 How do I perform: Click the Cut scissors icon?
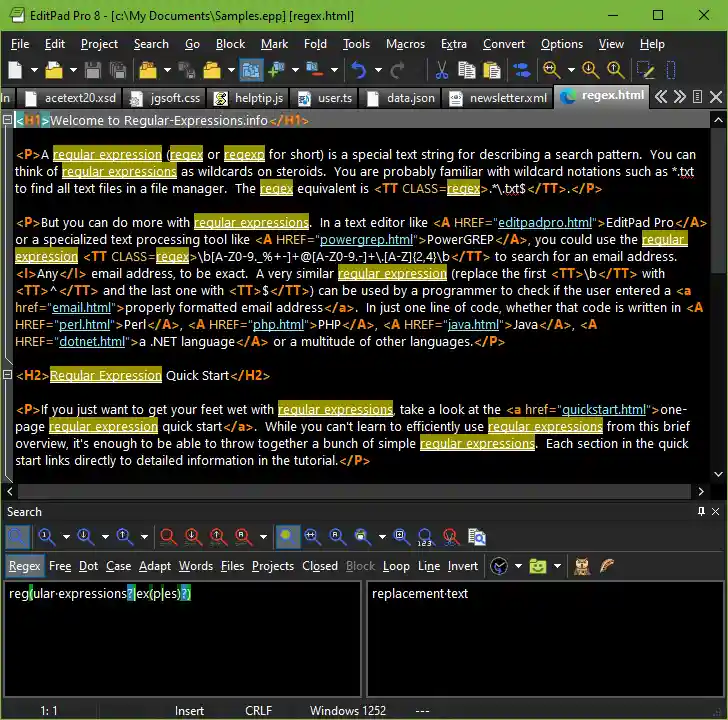(x=442, y=70)
